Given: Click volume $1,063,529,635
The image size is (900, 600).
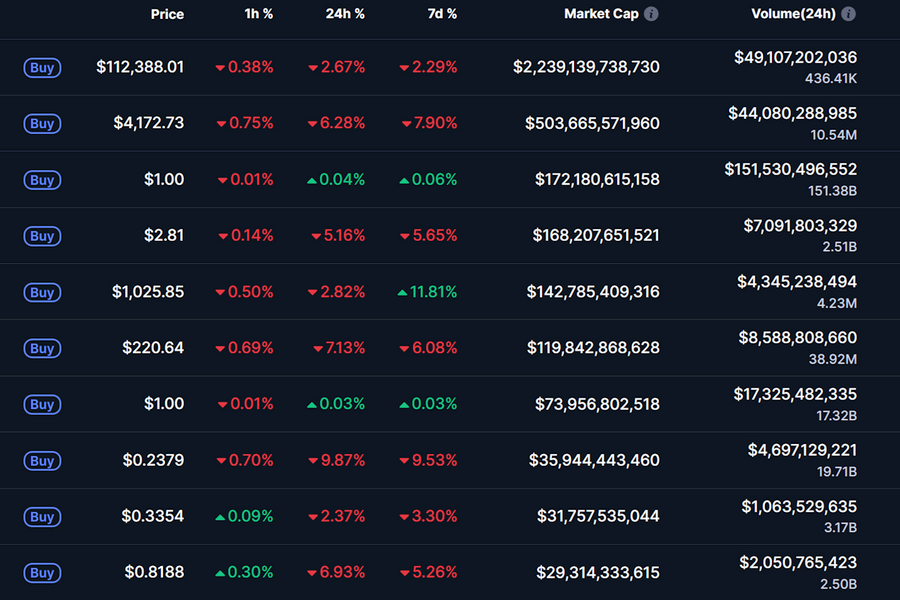Looking at the screenshot, I should 799,506.
